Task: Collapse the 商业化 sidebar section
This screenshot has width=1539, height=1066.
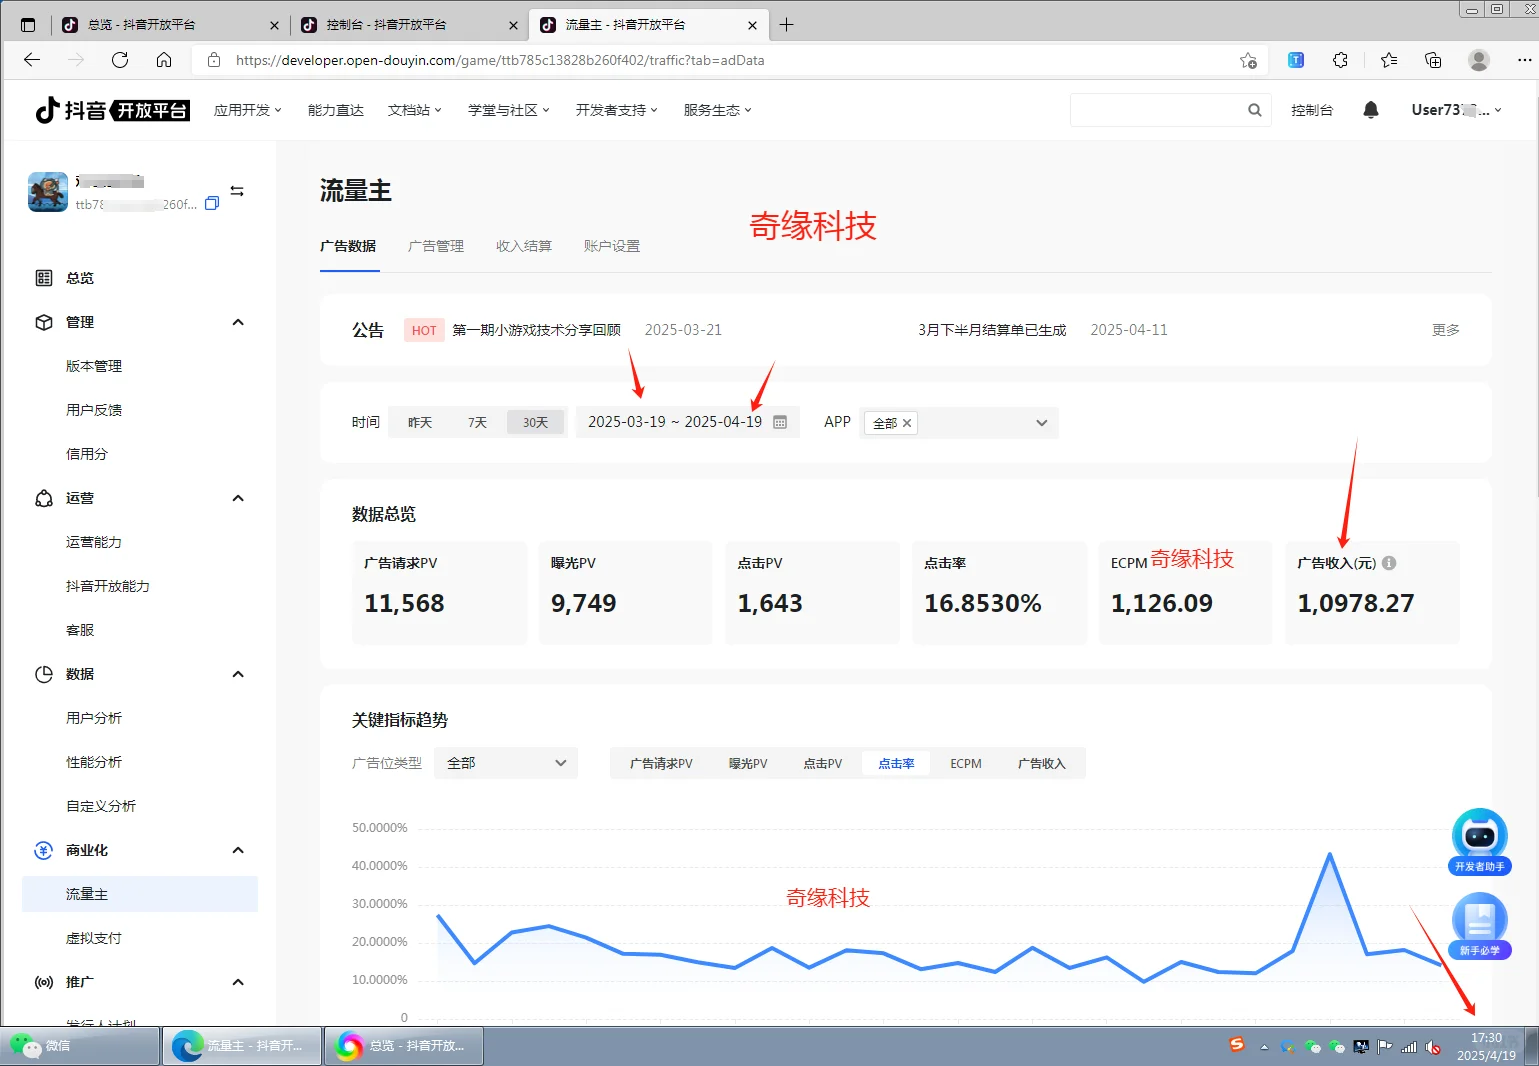Action: (238, 850)
